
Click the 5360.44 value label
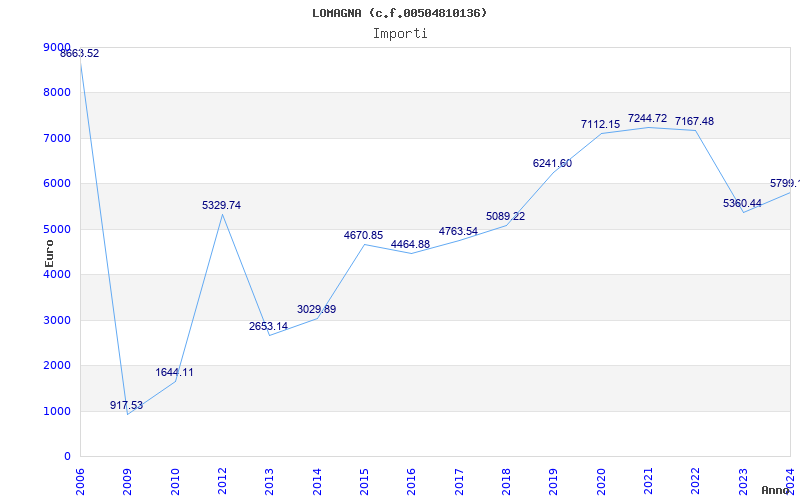pos(742,204)
